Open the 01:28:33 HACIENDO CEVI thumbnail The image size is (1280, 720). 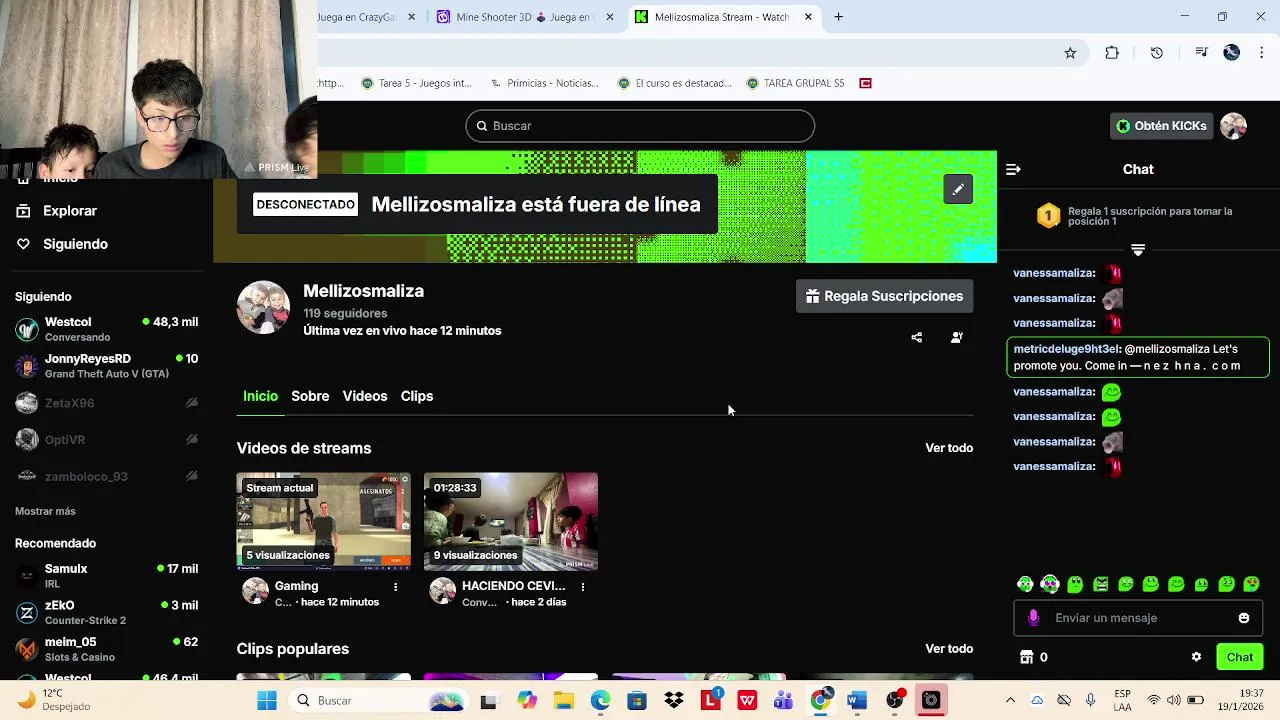(x=511, y=521)
